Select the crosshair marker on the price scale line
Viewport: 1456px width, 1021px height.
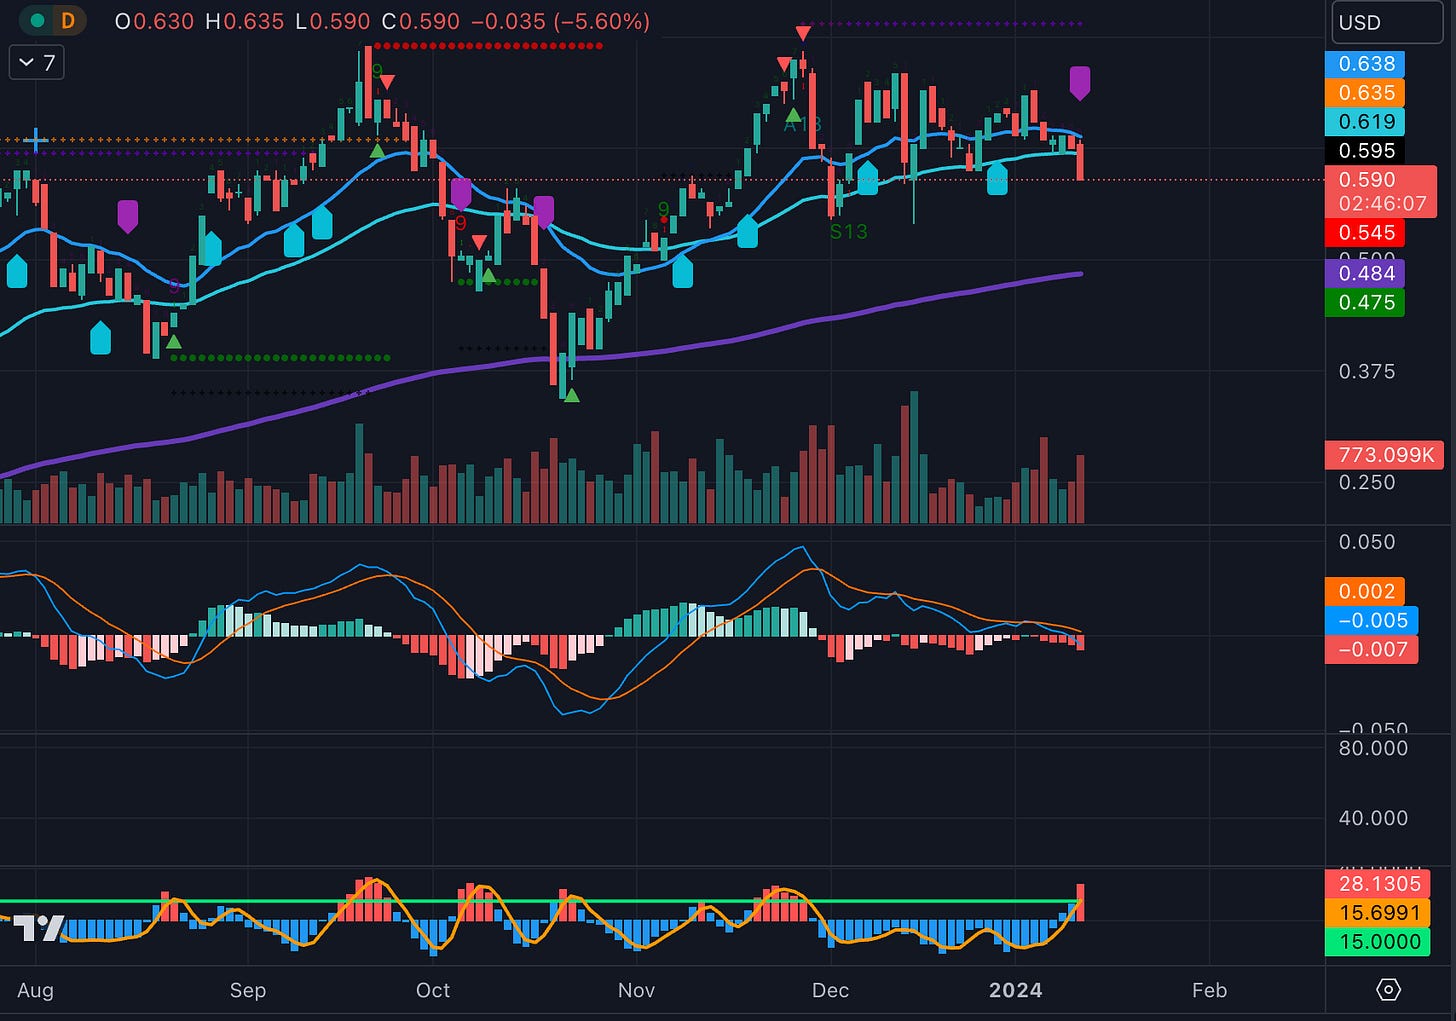tap(36, 141)
